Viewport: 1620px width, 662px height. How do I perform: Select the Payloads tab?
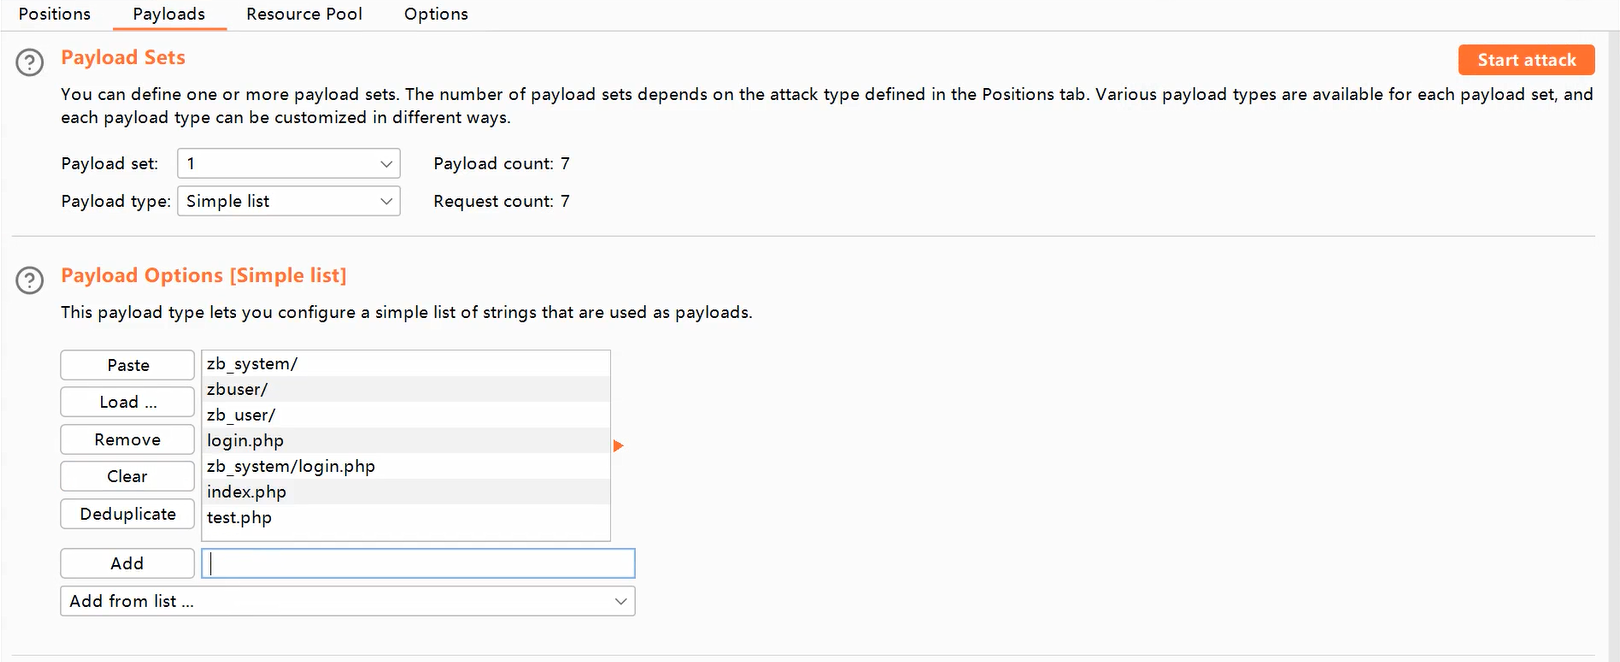(x=169, y=14)
